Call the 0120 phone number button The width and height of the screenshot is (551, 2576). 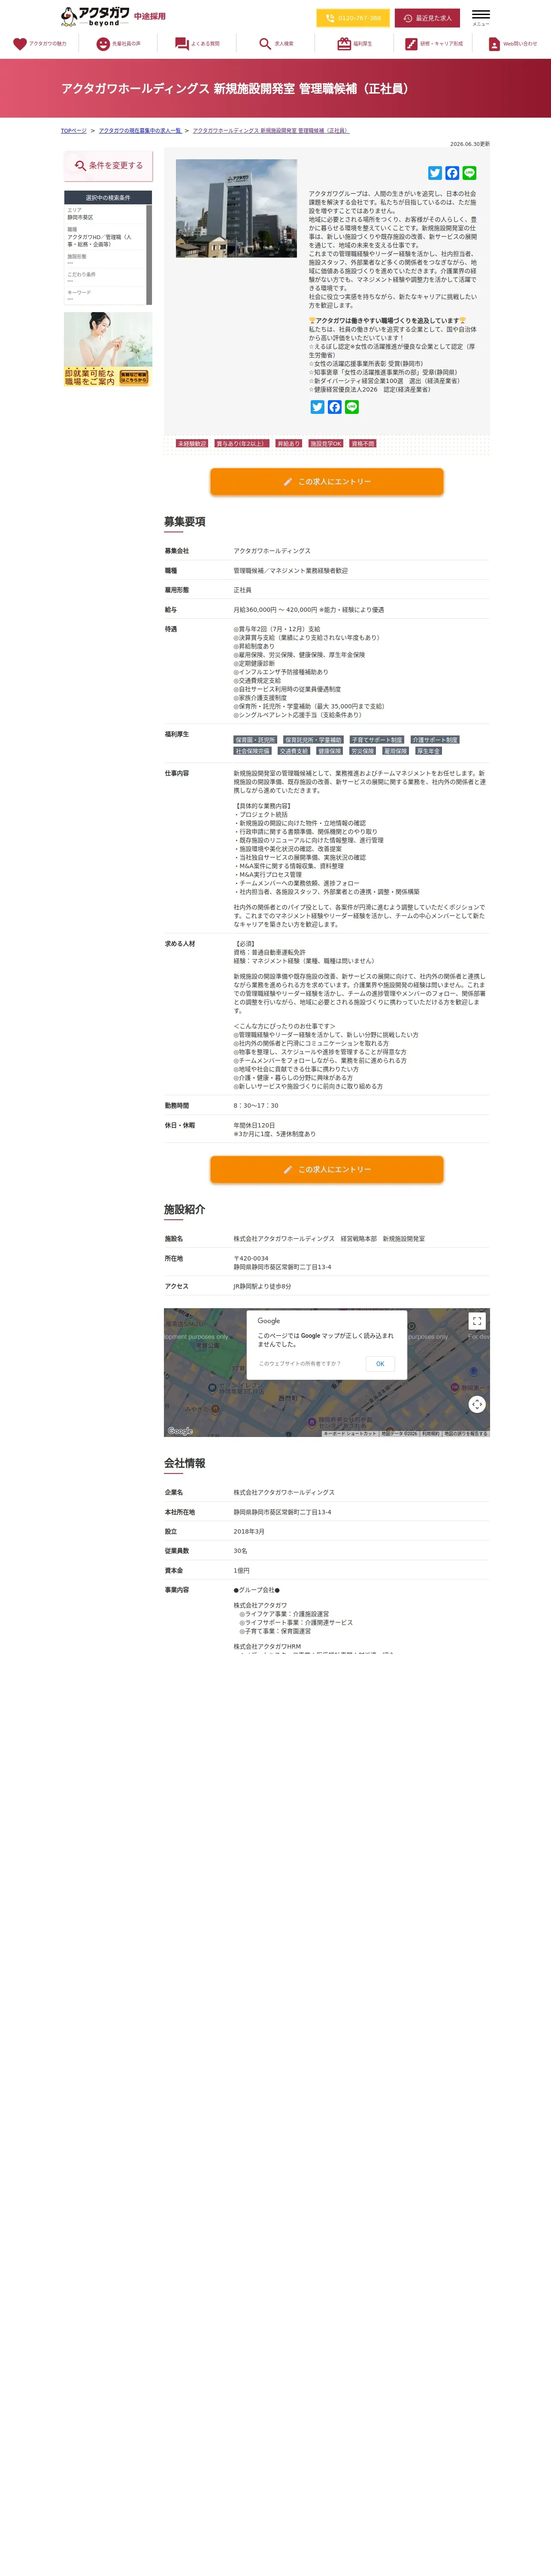pyautogui.click(x=353, y=18)
